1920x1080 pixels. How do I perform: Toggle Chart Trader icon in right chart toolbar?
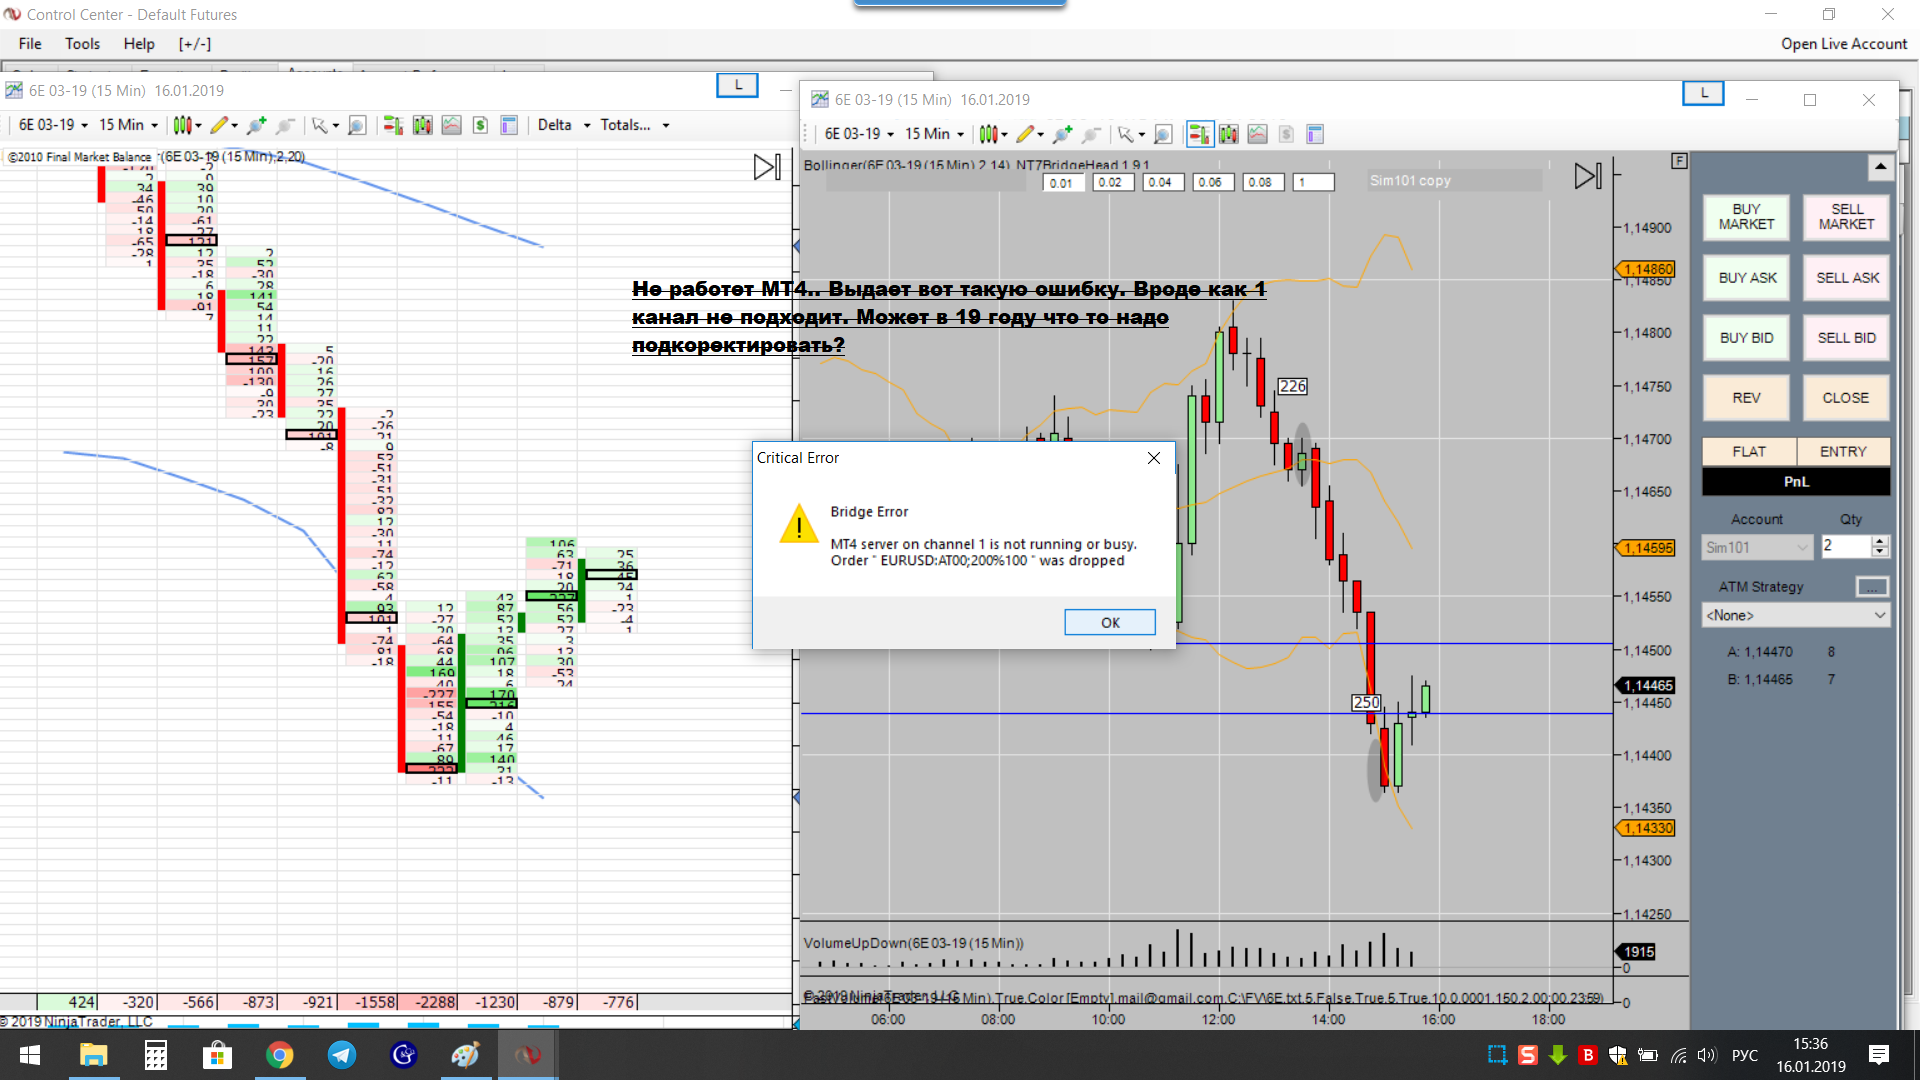(1199, 134)
